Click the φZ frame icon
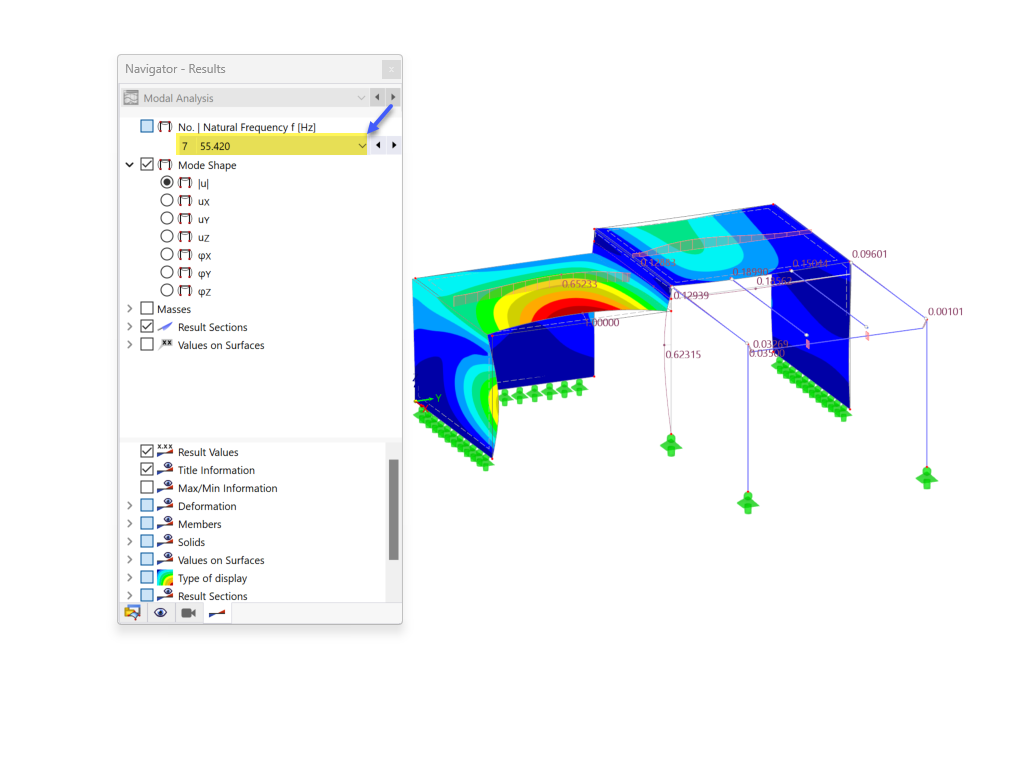This screenshot has height=768, width=1024. [185, 291]
